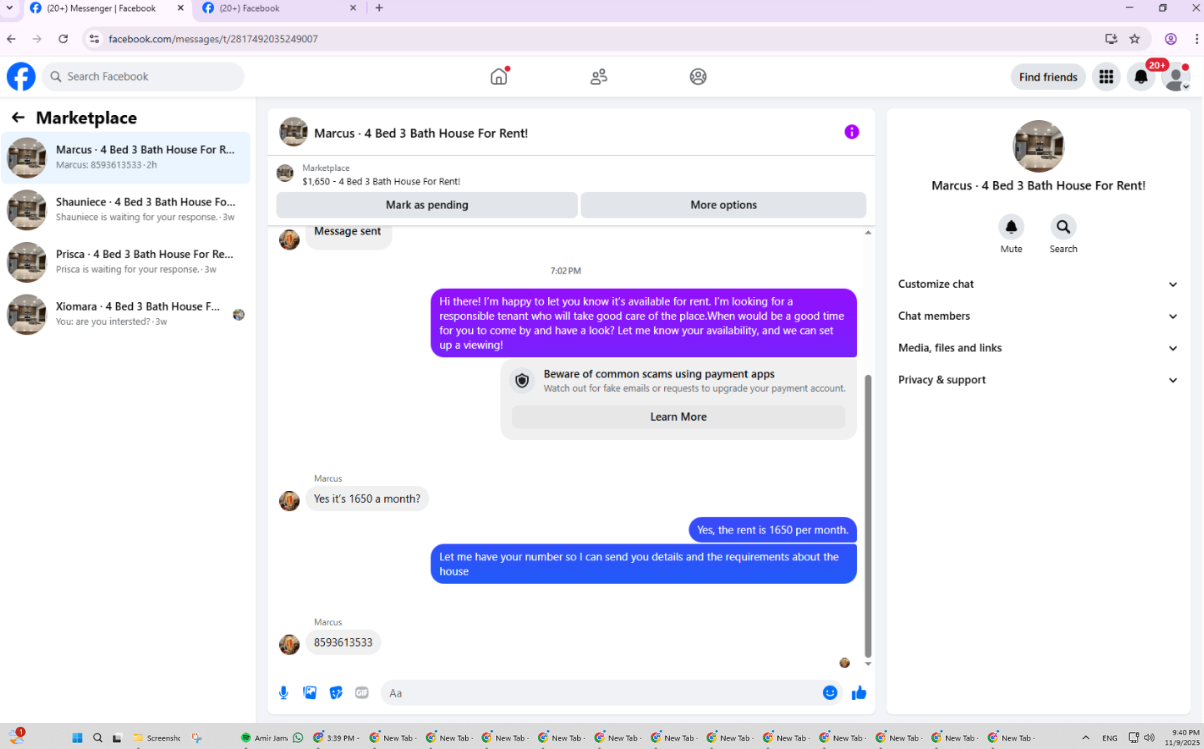
Task: Mute the conversation via bell icon
Action: (x=1011, y=226)
